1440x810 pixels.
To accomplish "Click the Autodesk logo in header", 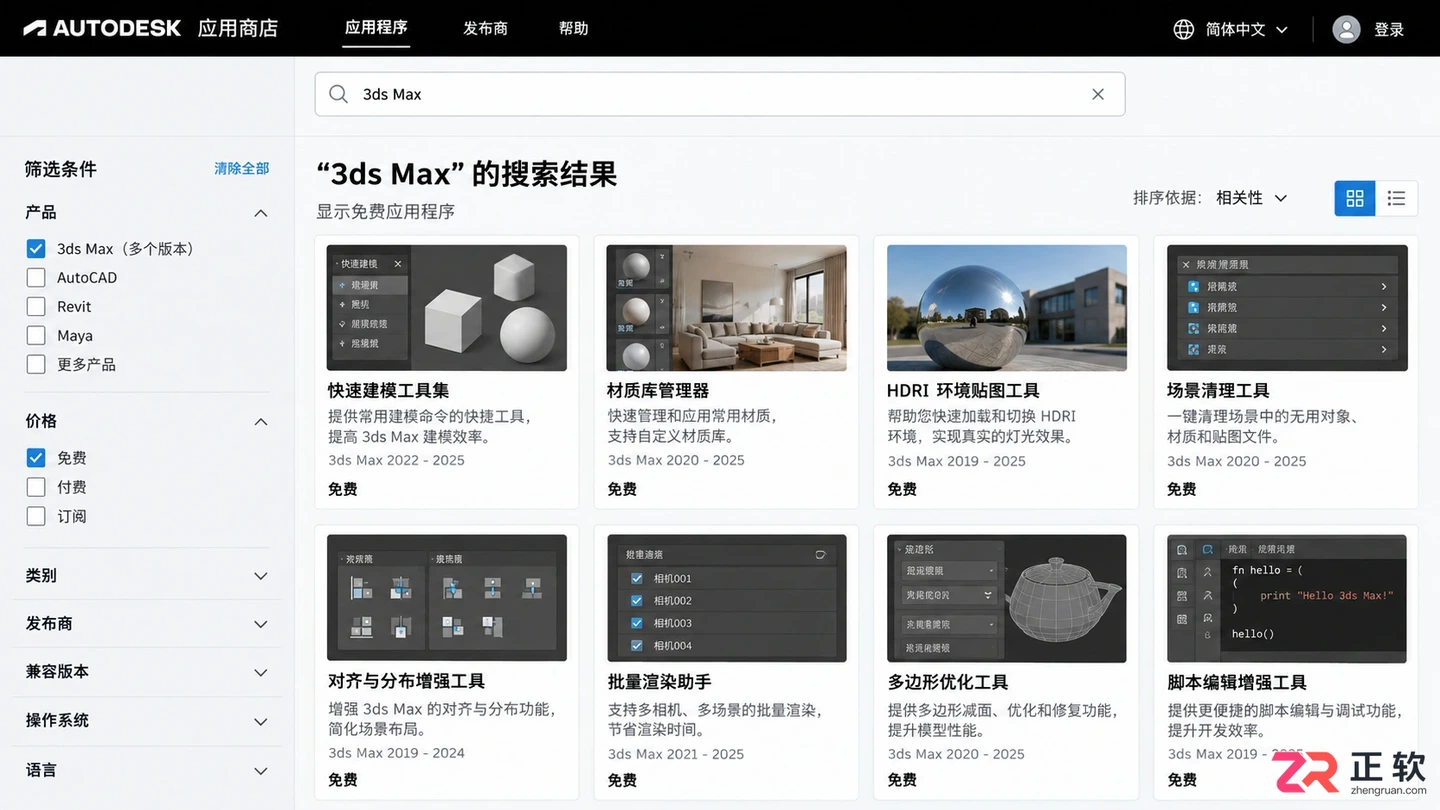I will tap(101, 28).
